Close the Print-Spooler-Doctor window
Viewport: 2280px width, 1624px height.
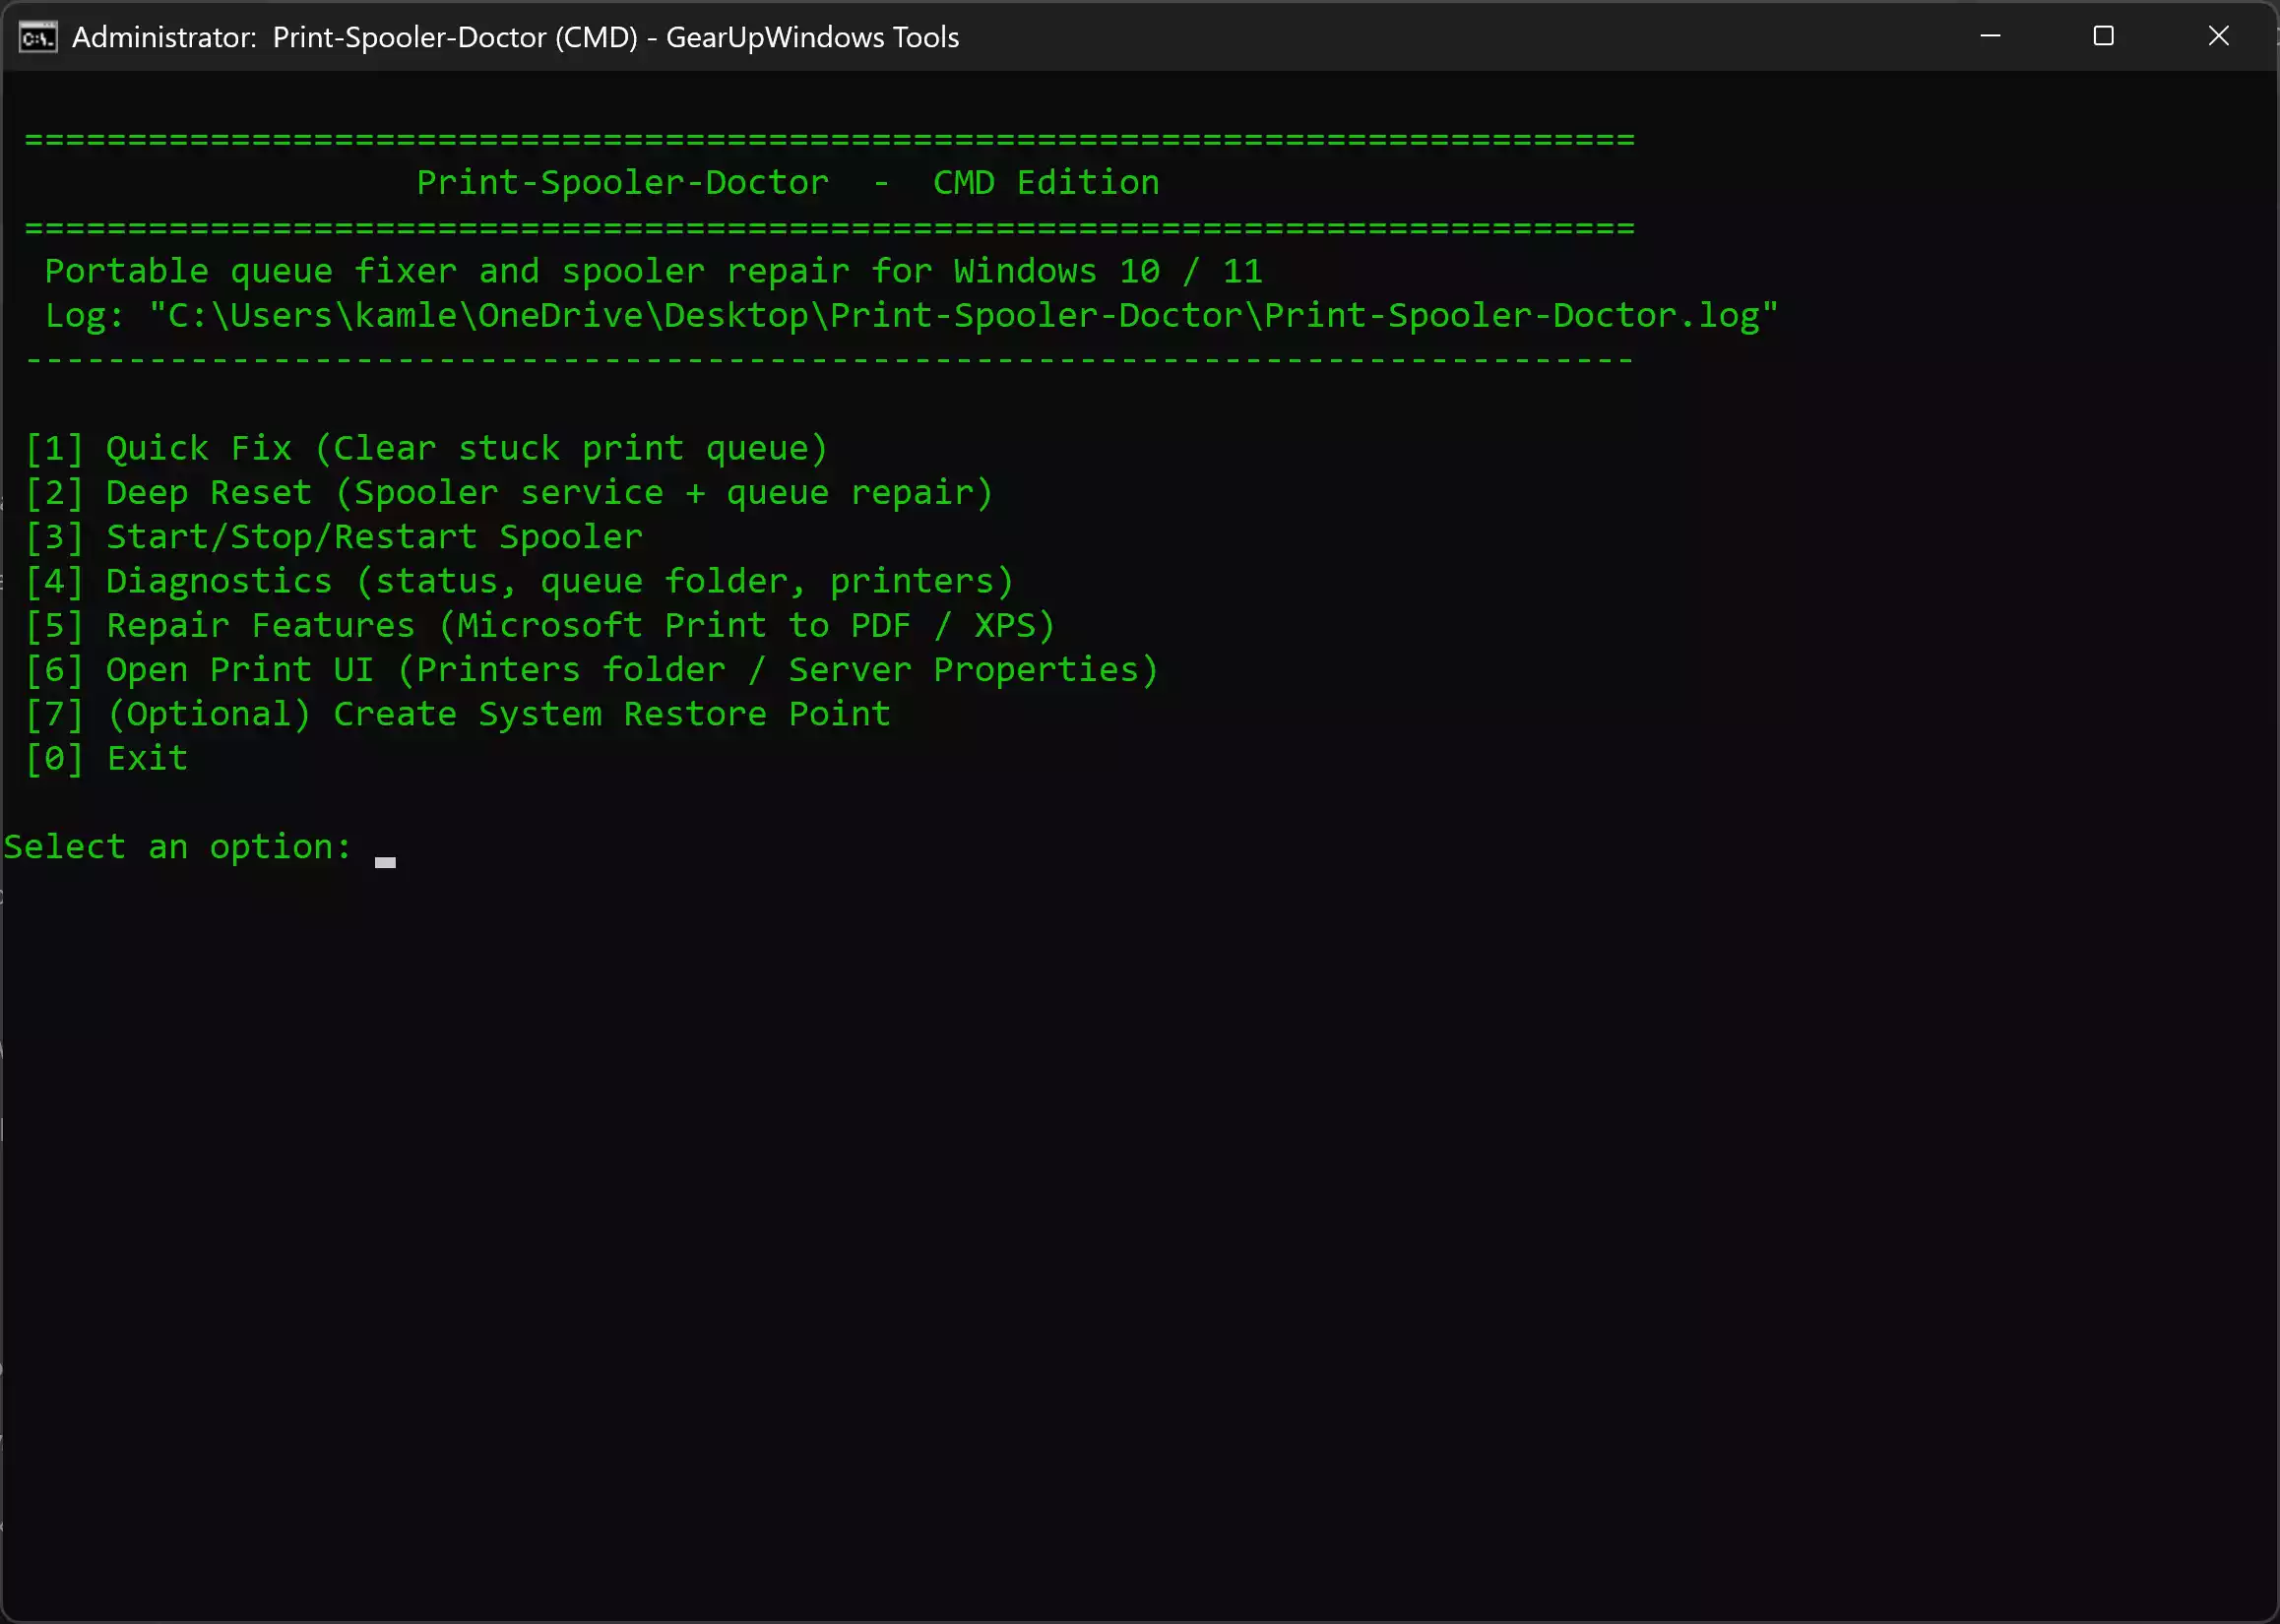click(2218, 36)
